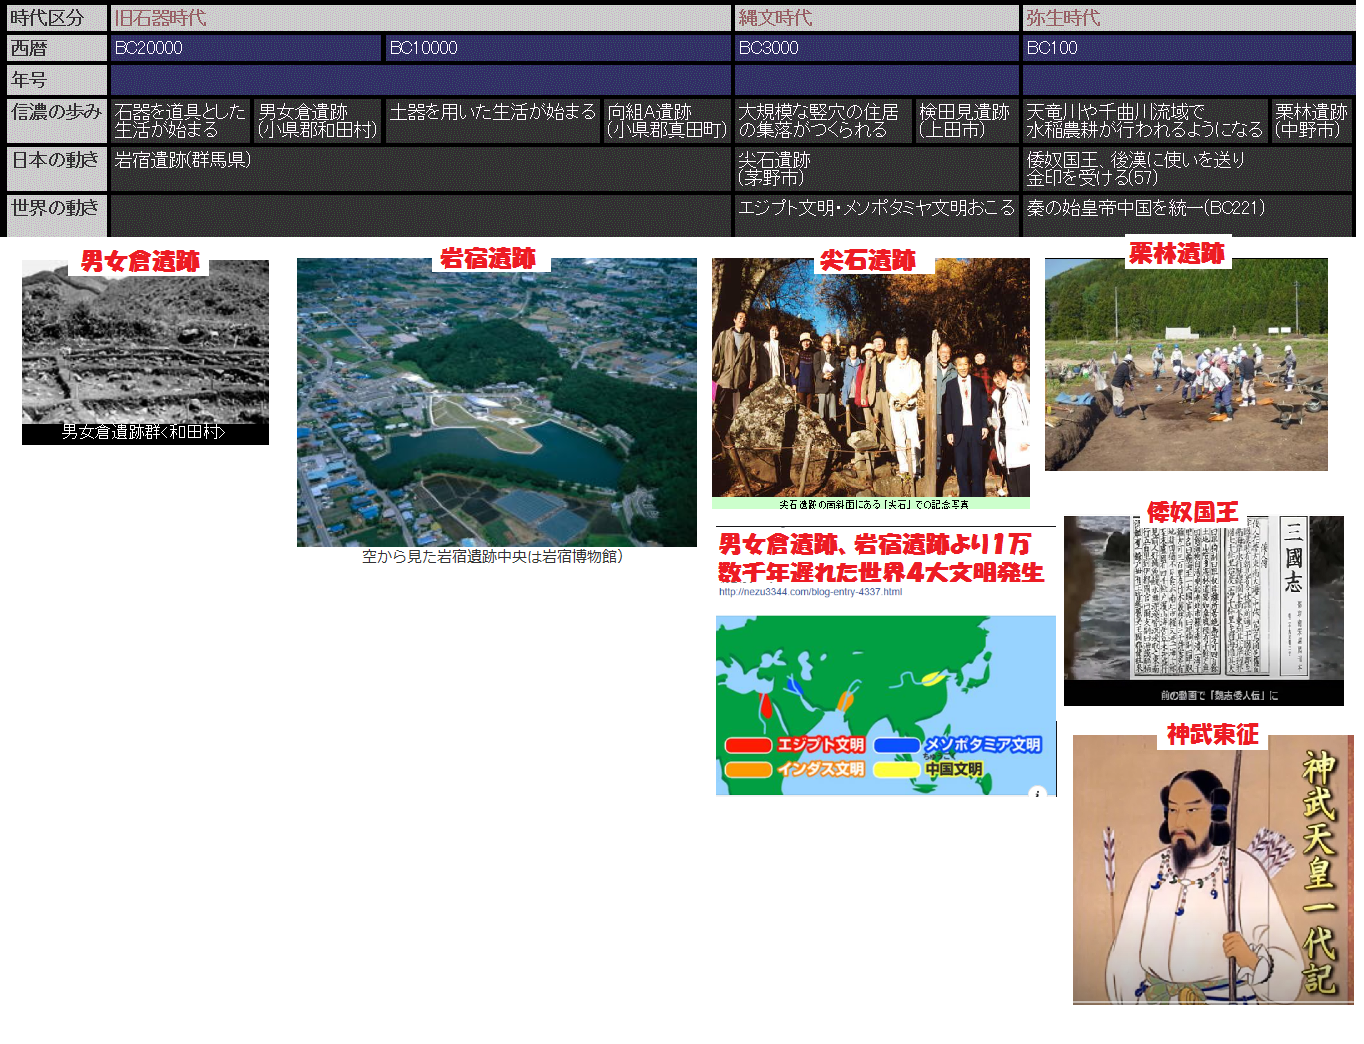Click the BC20000 timeline cell
This screenshot has height=1044, width=1364.
click(245, 48)
